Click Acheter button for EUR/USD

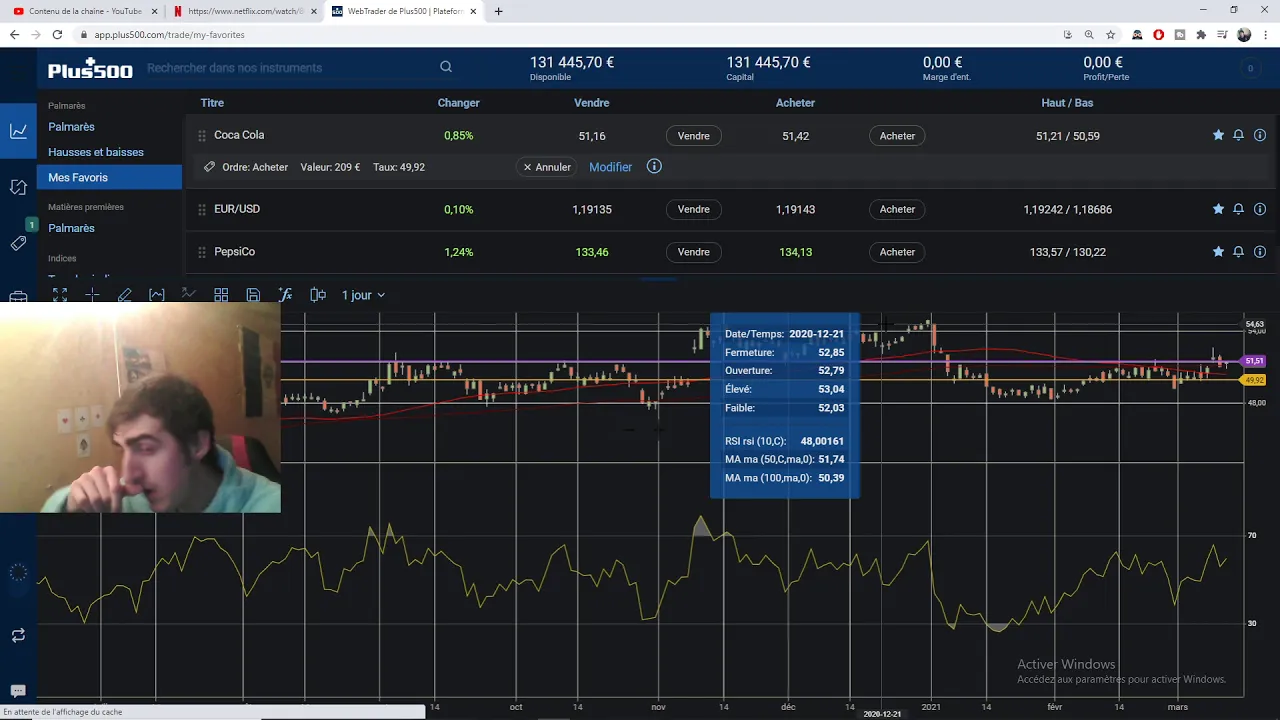897,209
